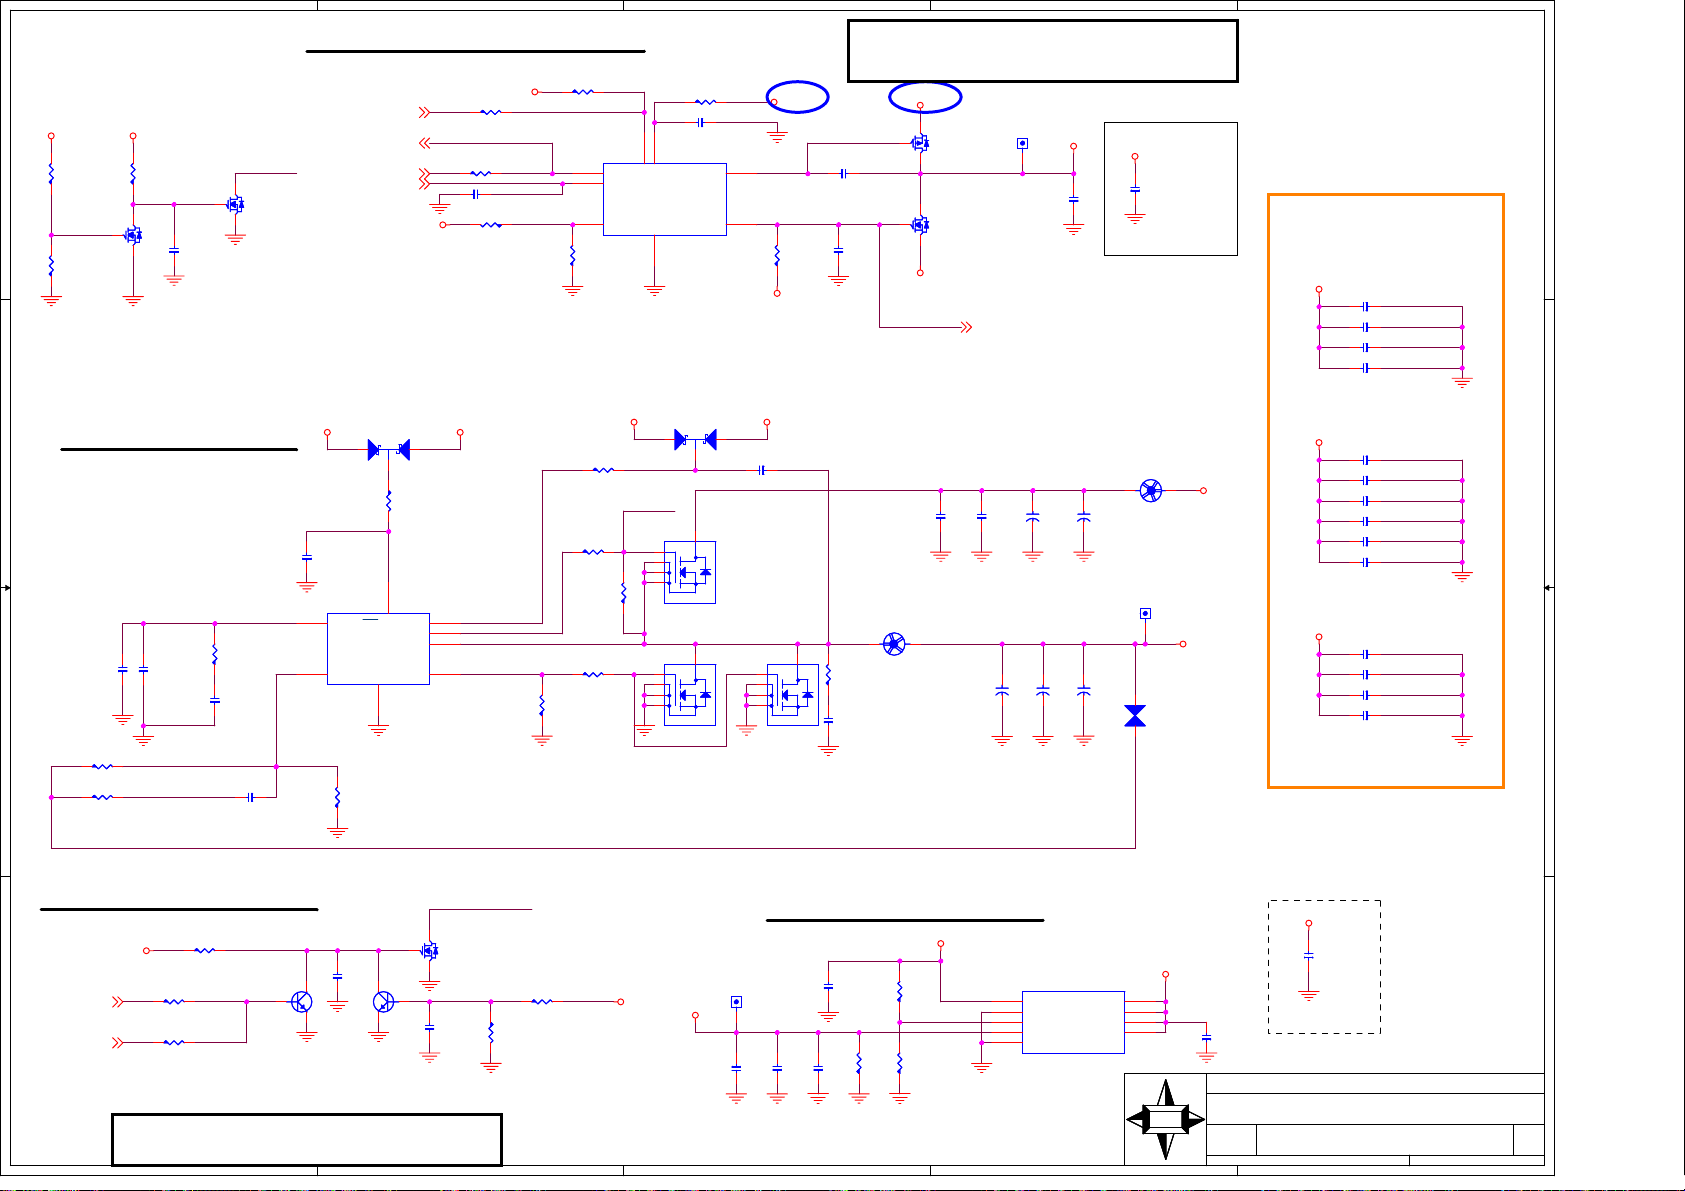Select the crossed-circle symbol on upper output rail

(x=1151, y=491)
